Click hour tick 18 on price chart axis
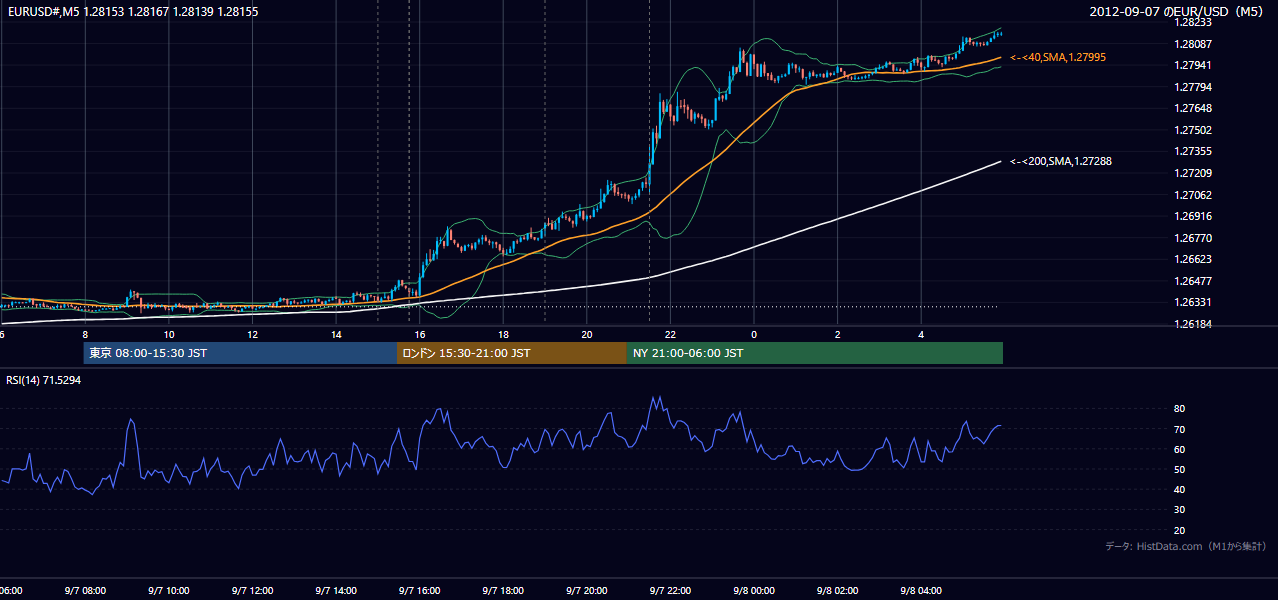The image size is (1278, 600). [503, 334]
